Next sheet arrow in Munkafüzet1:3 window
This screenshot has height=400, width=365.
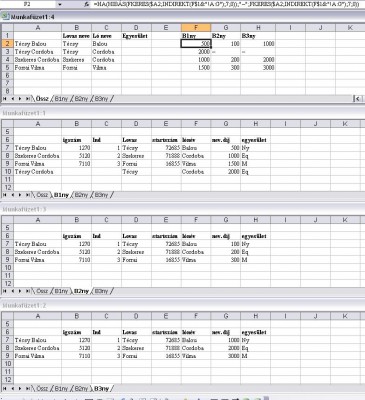[20, 291]
